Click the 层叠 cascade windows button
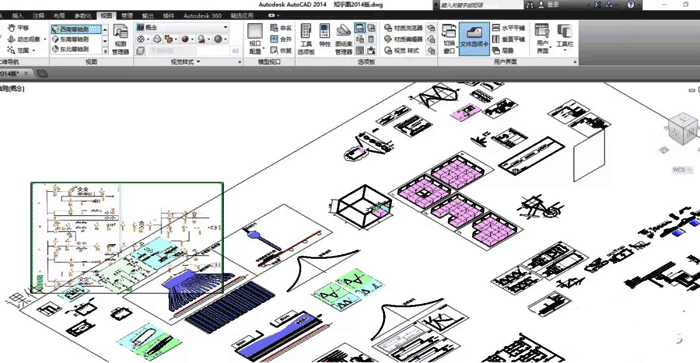 pos(503,50)
